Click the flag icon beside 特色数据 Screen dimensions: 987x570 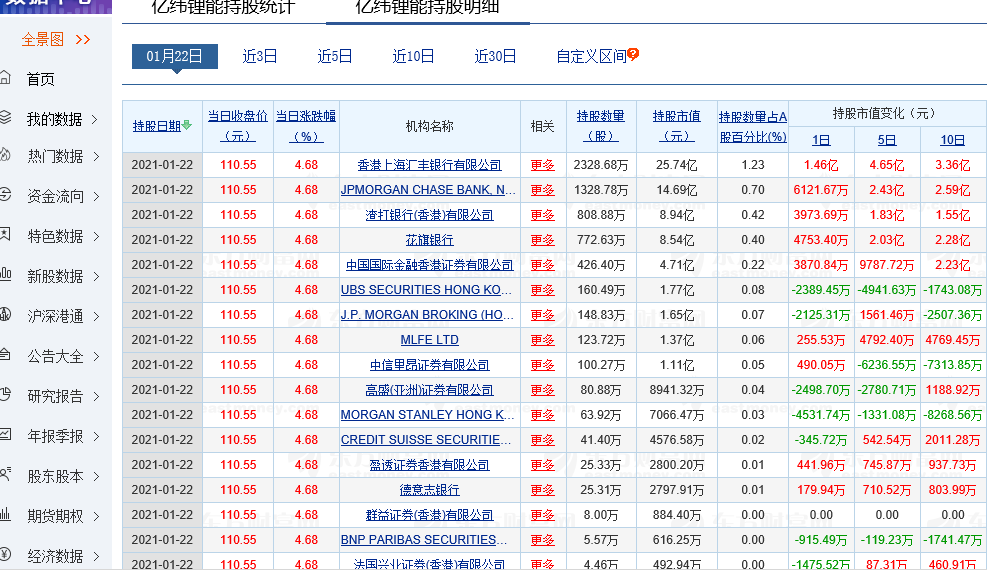point(5,234)
